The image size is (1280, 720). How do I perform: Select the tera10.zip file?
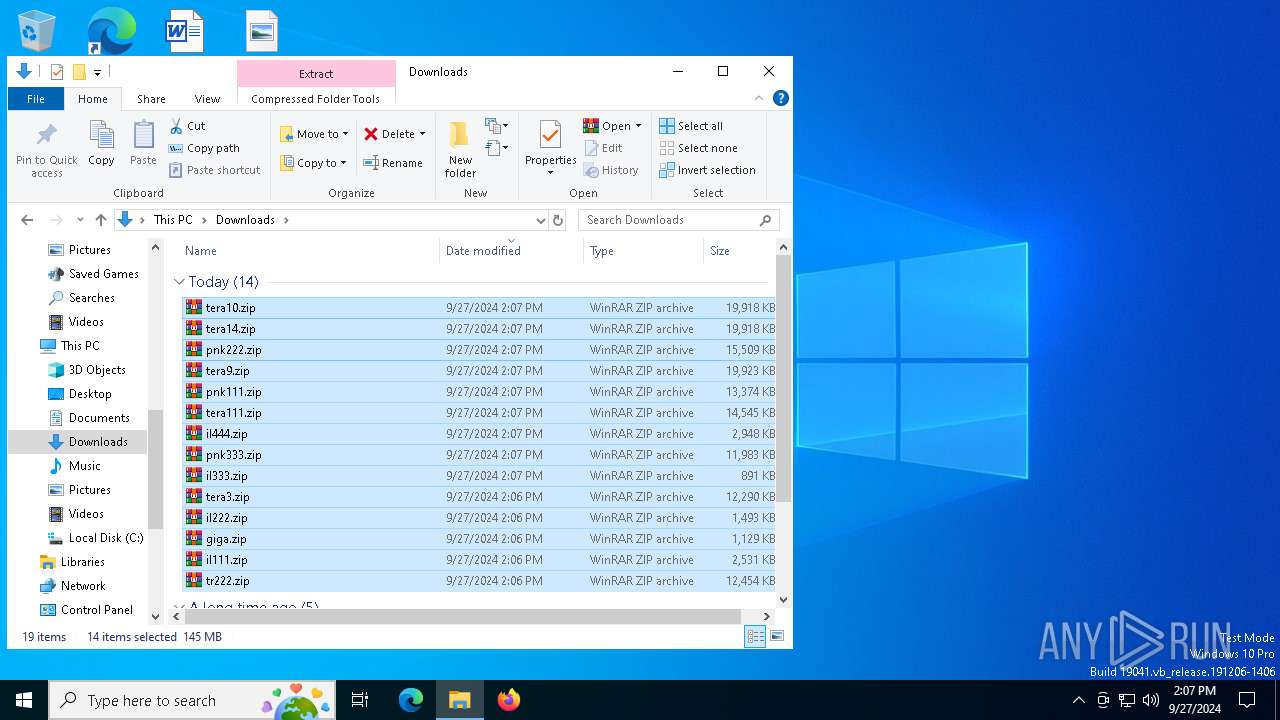[x=480, y=308]
